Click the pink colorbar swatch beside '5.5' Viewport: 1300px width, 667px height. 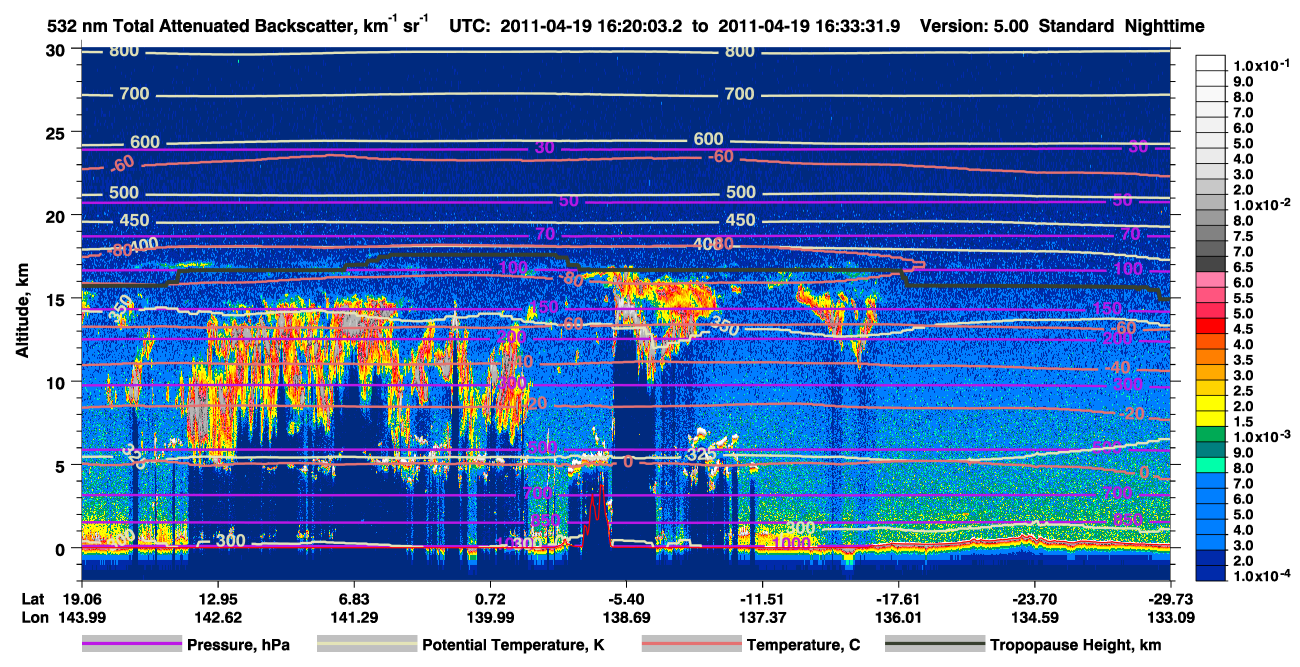coord(1212,294)
